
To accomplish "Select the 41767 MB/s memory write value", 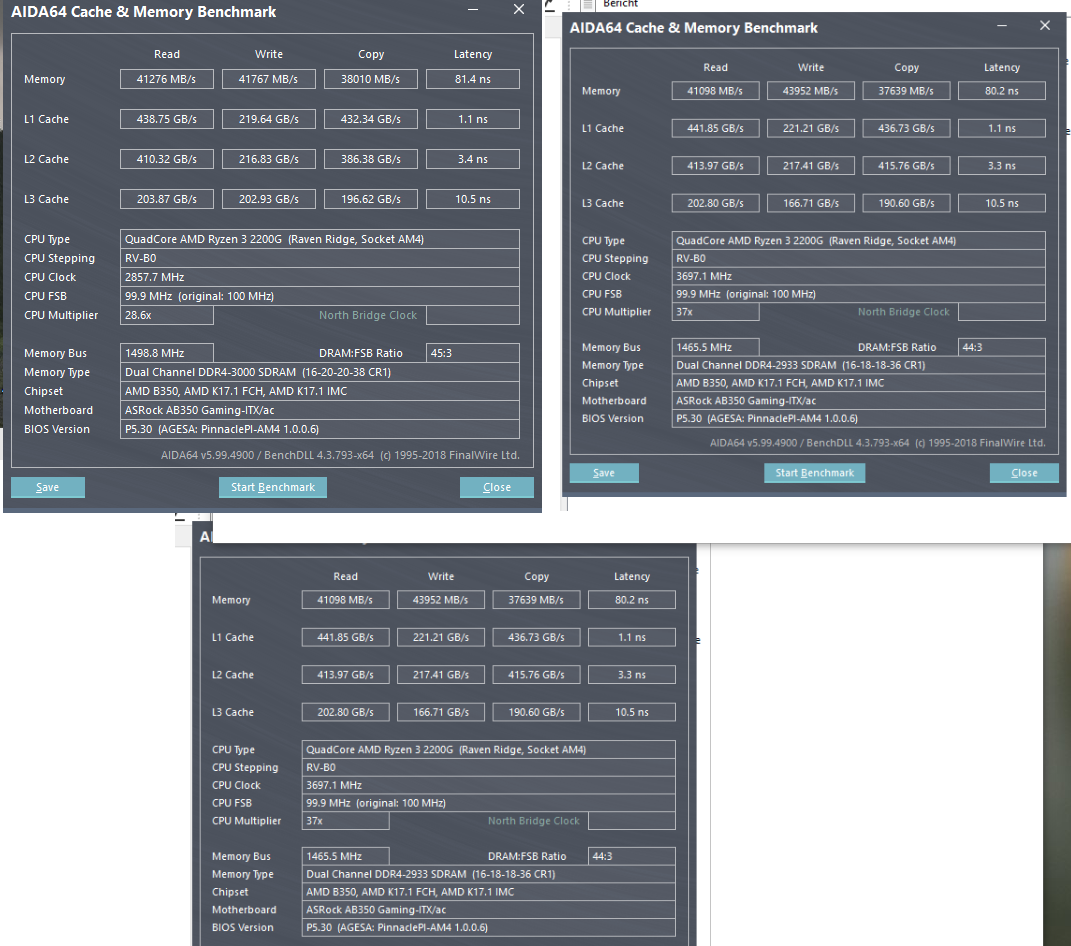I will (x=268, y=79).
